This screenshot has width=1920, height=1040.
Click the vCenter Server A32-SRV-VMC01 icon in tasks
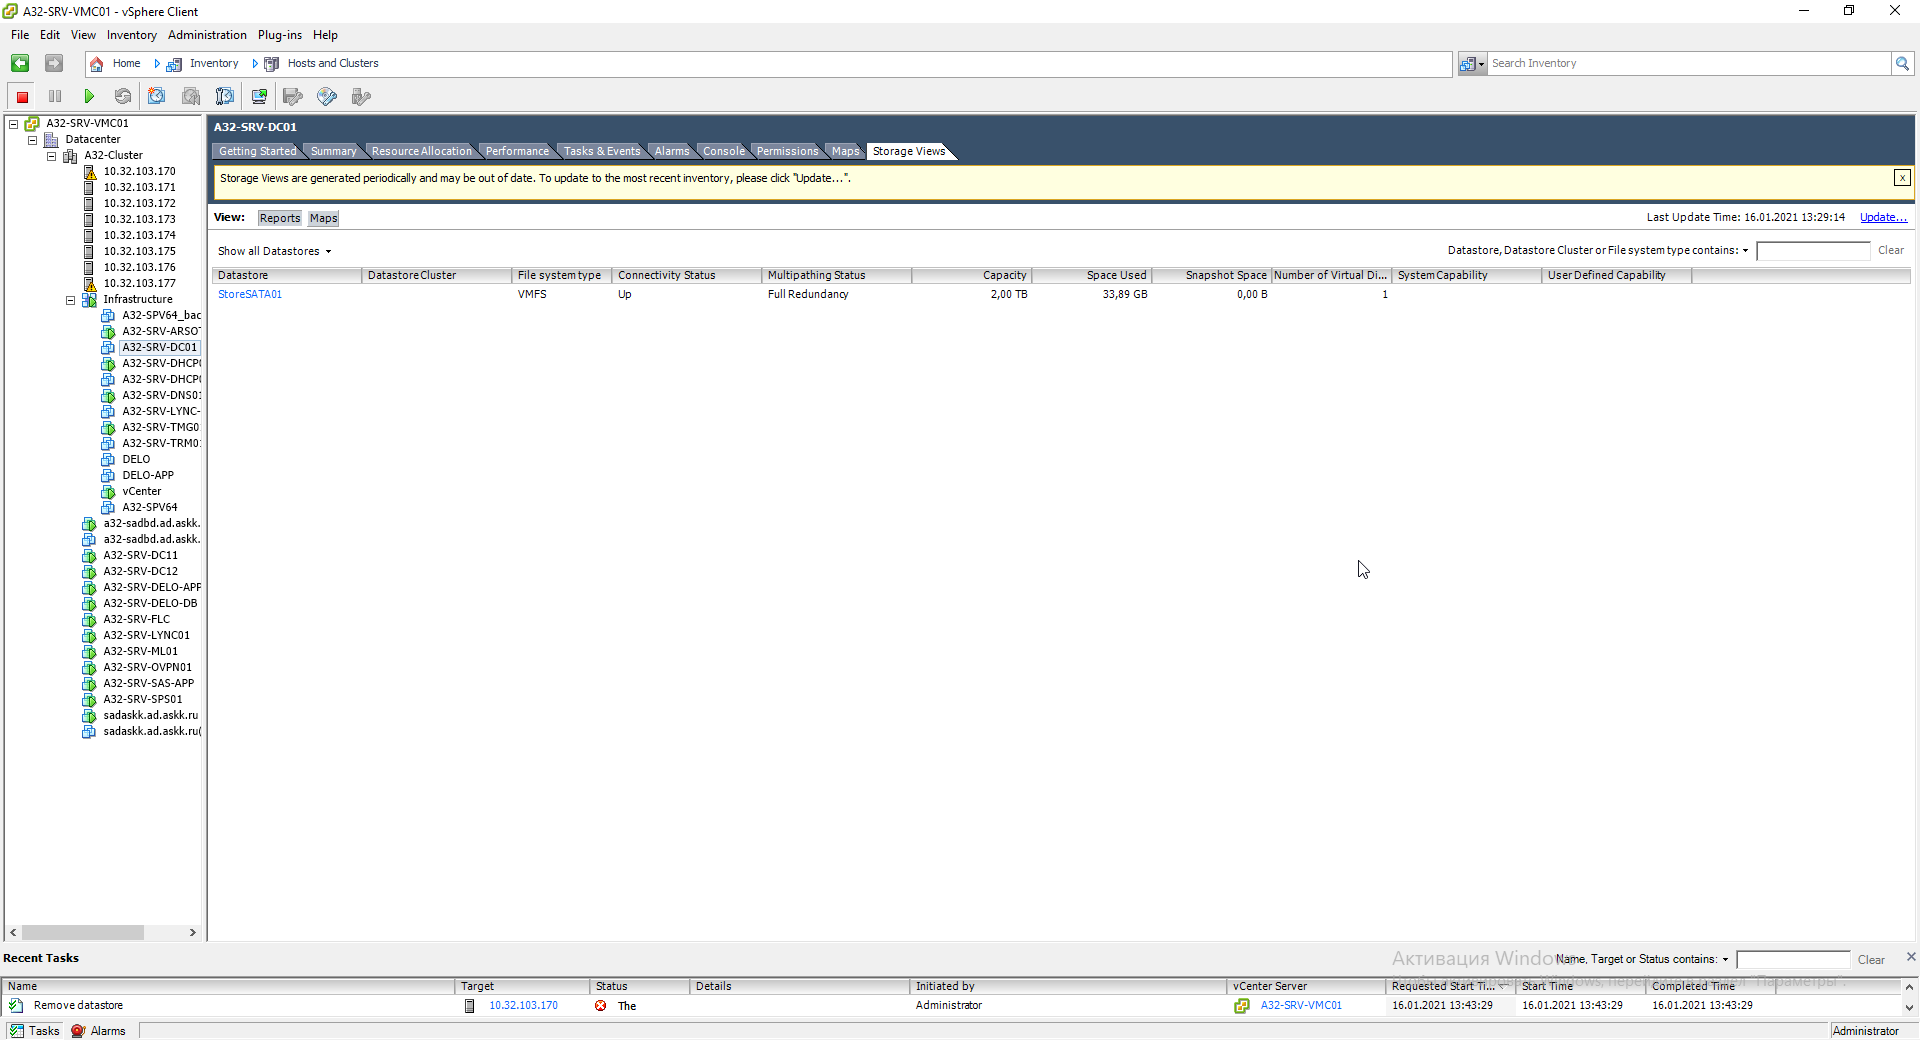click(1242, 1006)
